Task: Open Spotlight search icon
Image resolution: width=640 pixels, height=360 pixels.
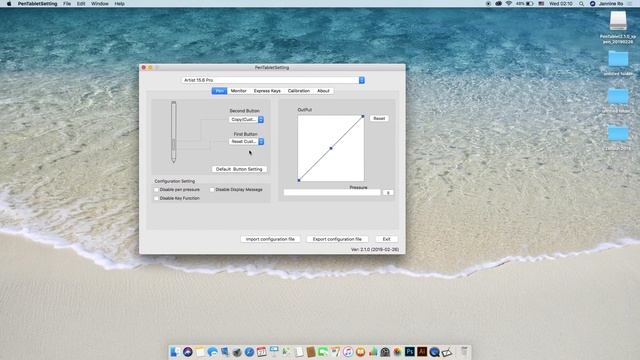Action: click(x=581, y=4)
